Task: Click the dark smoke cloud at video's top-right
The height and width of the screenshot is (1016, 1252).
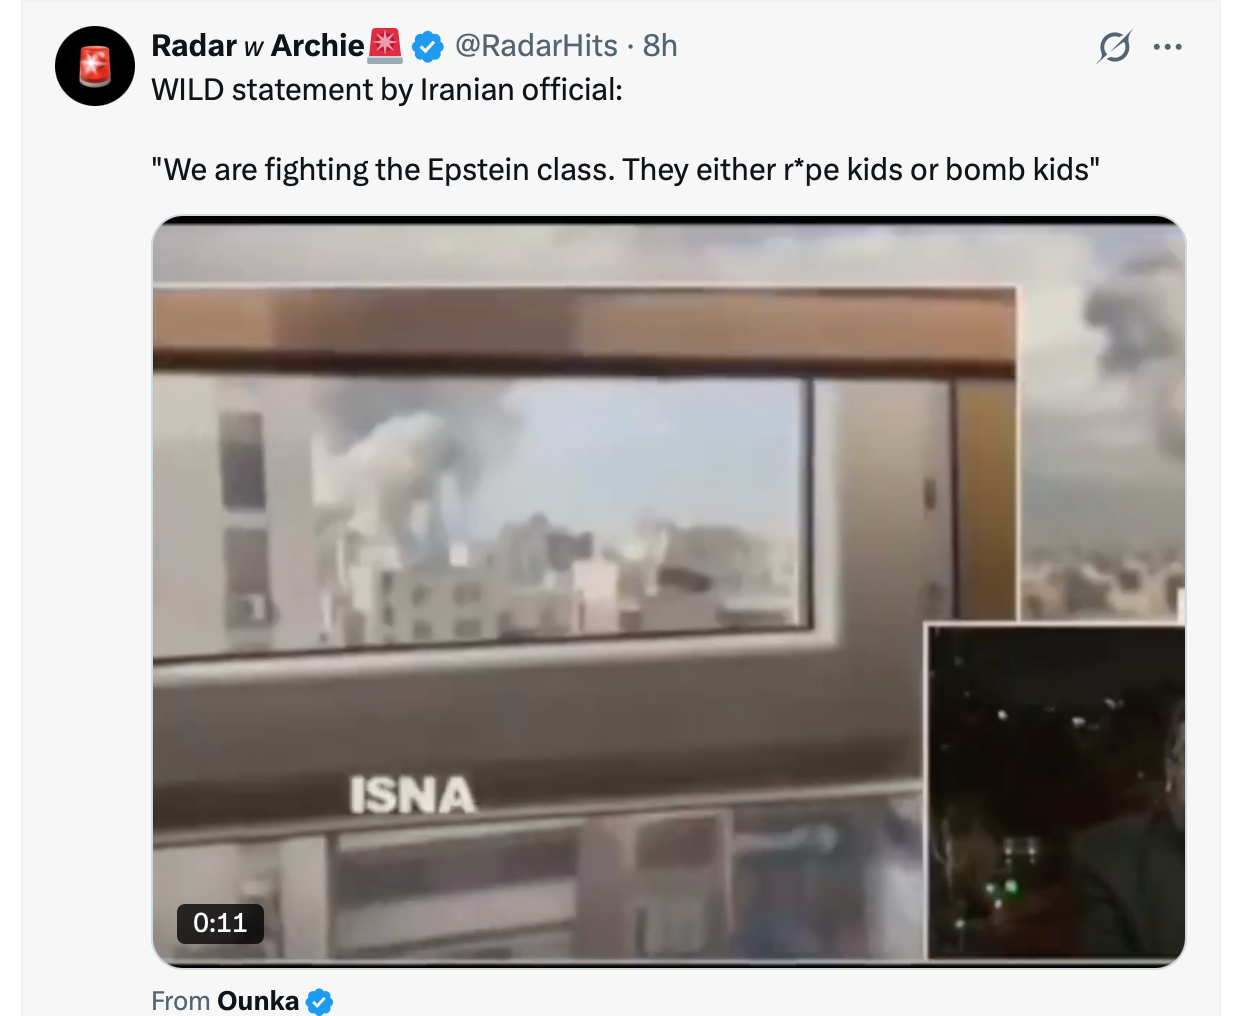Action: pyautogui.click(x=1140, y=330)
